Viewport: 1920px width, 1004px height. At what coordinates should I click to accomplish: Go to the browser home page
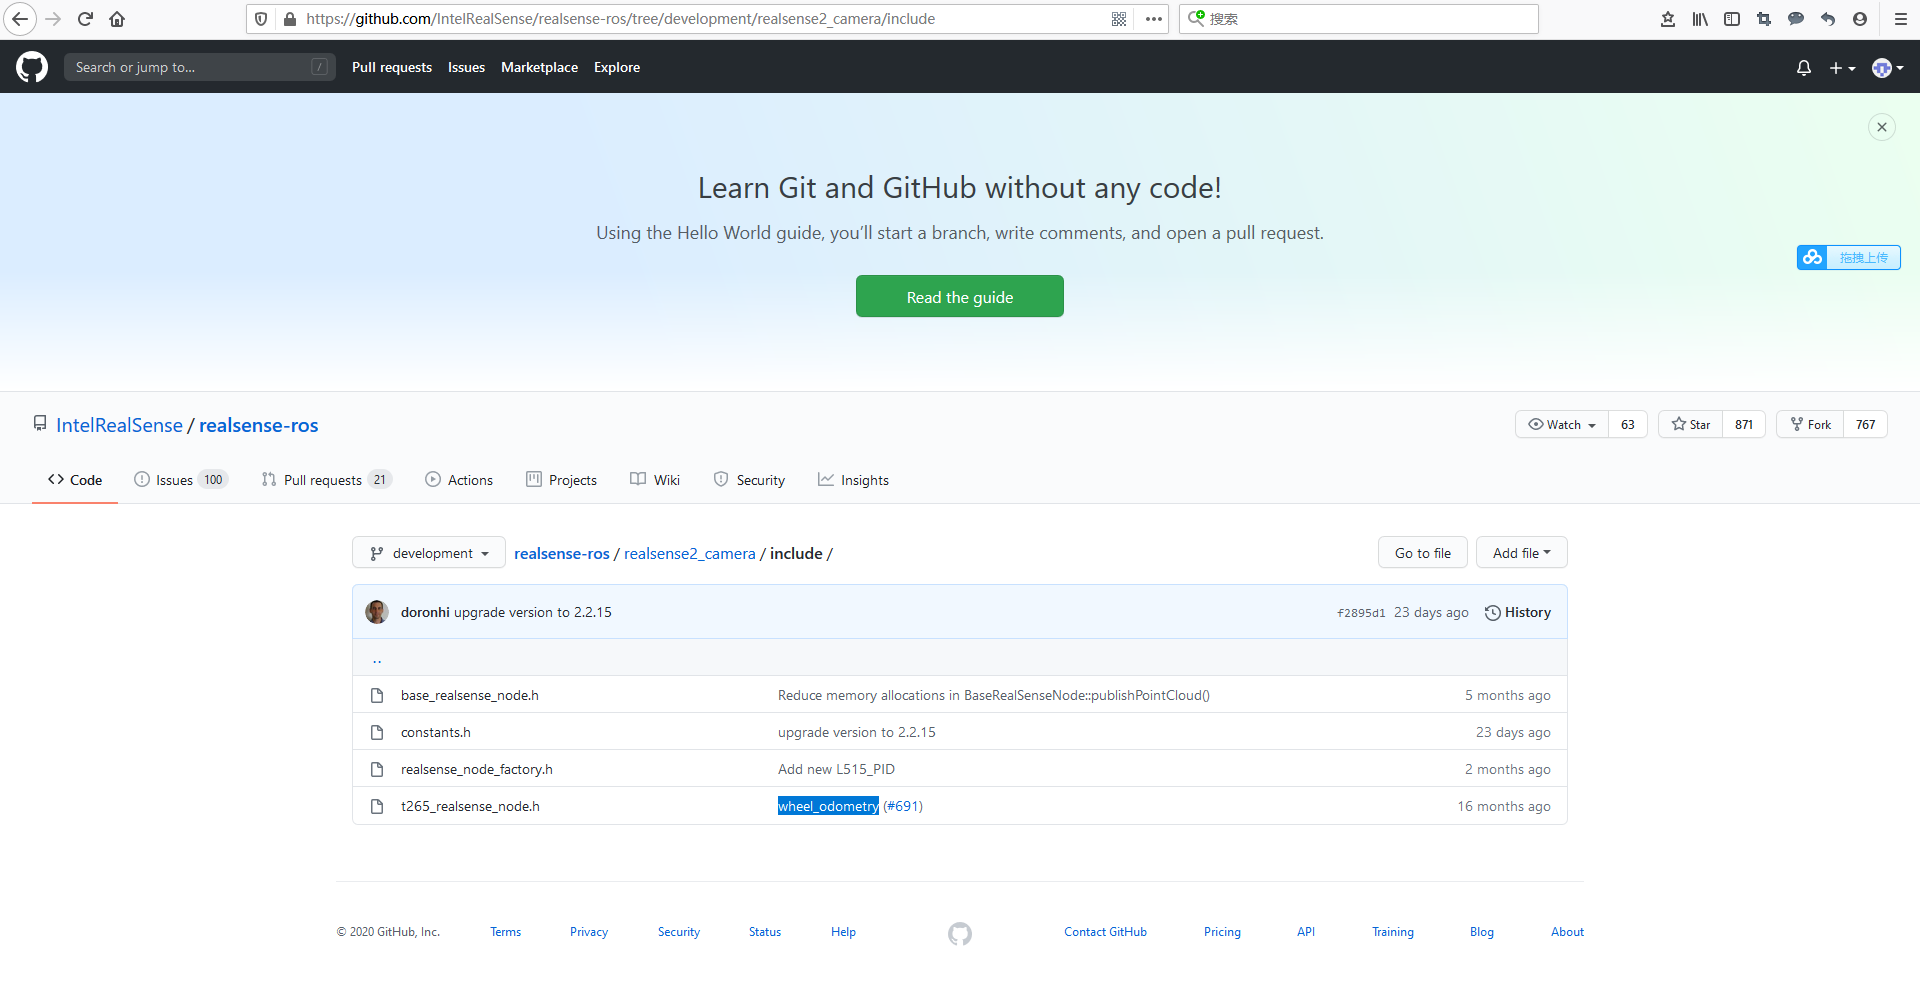[117, 19]
